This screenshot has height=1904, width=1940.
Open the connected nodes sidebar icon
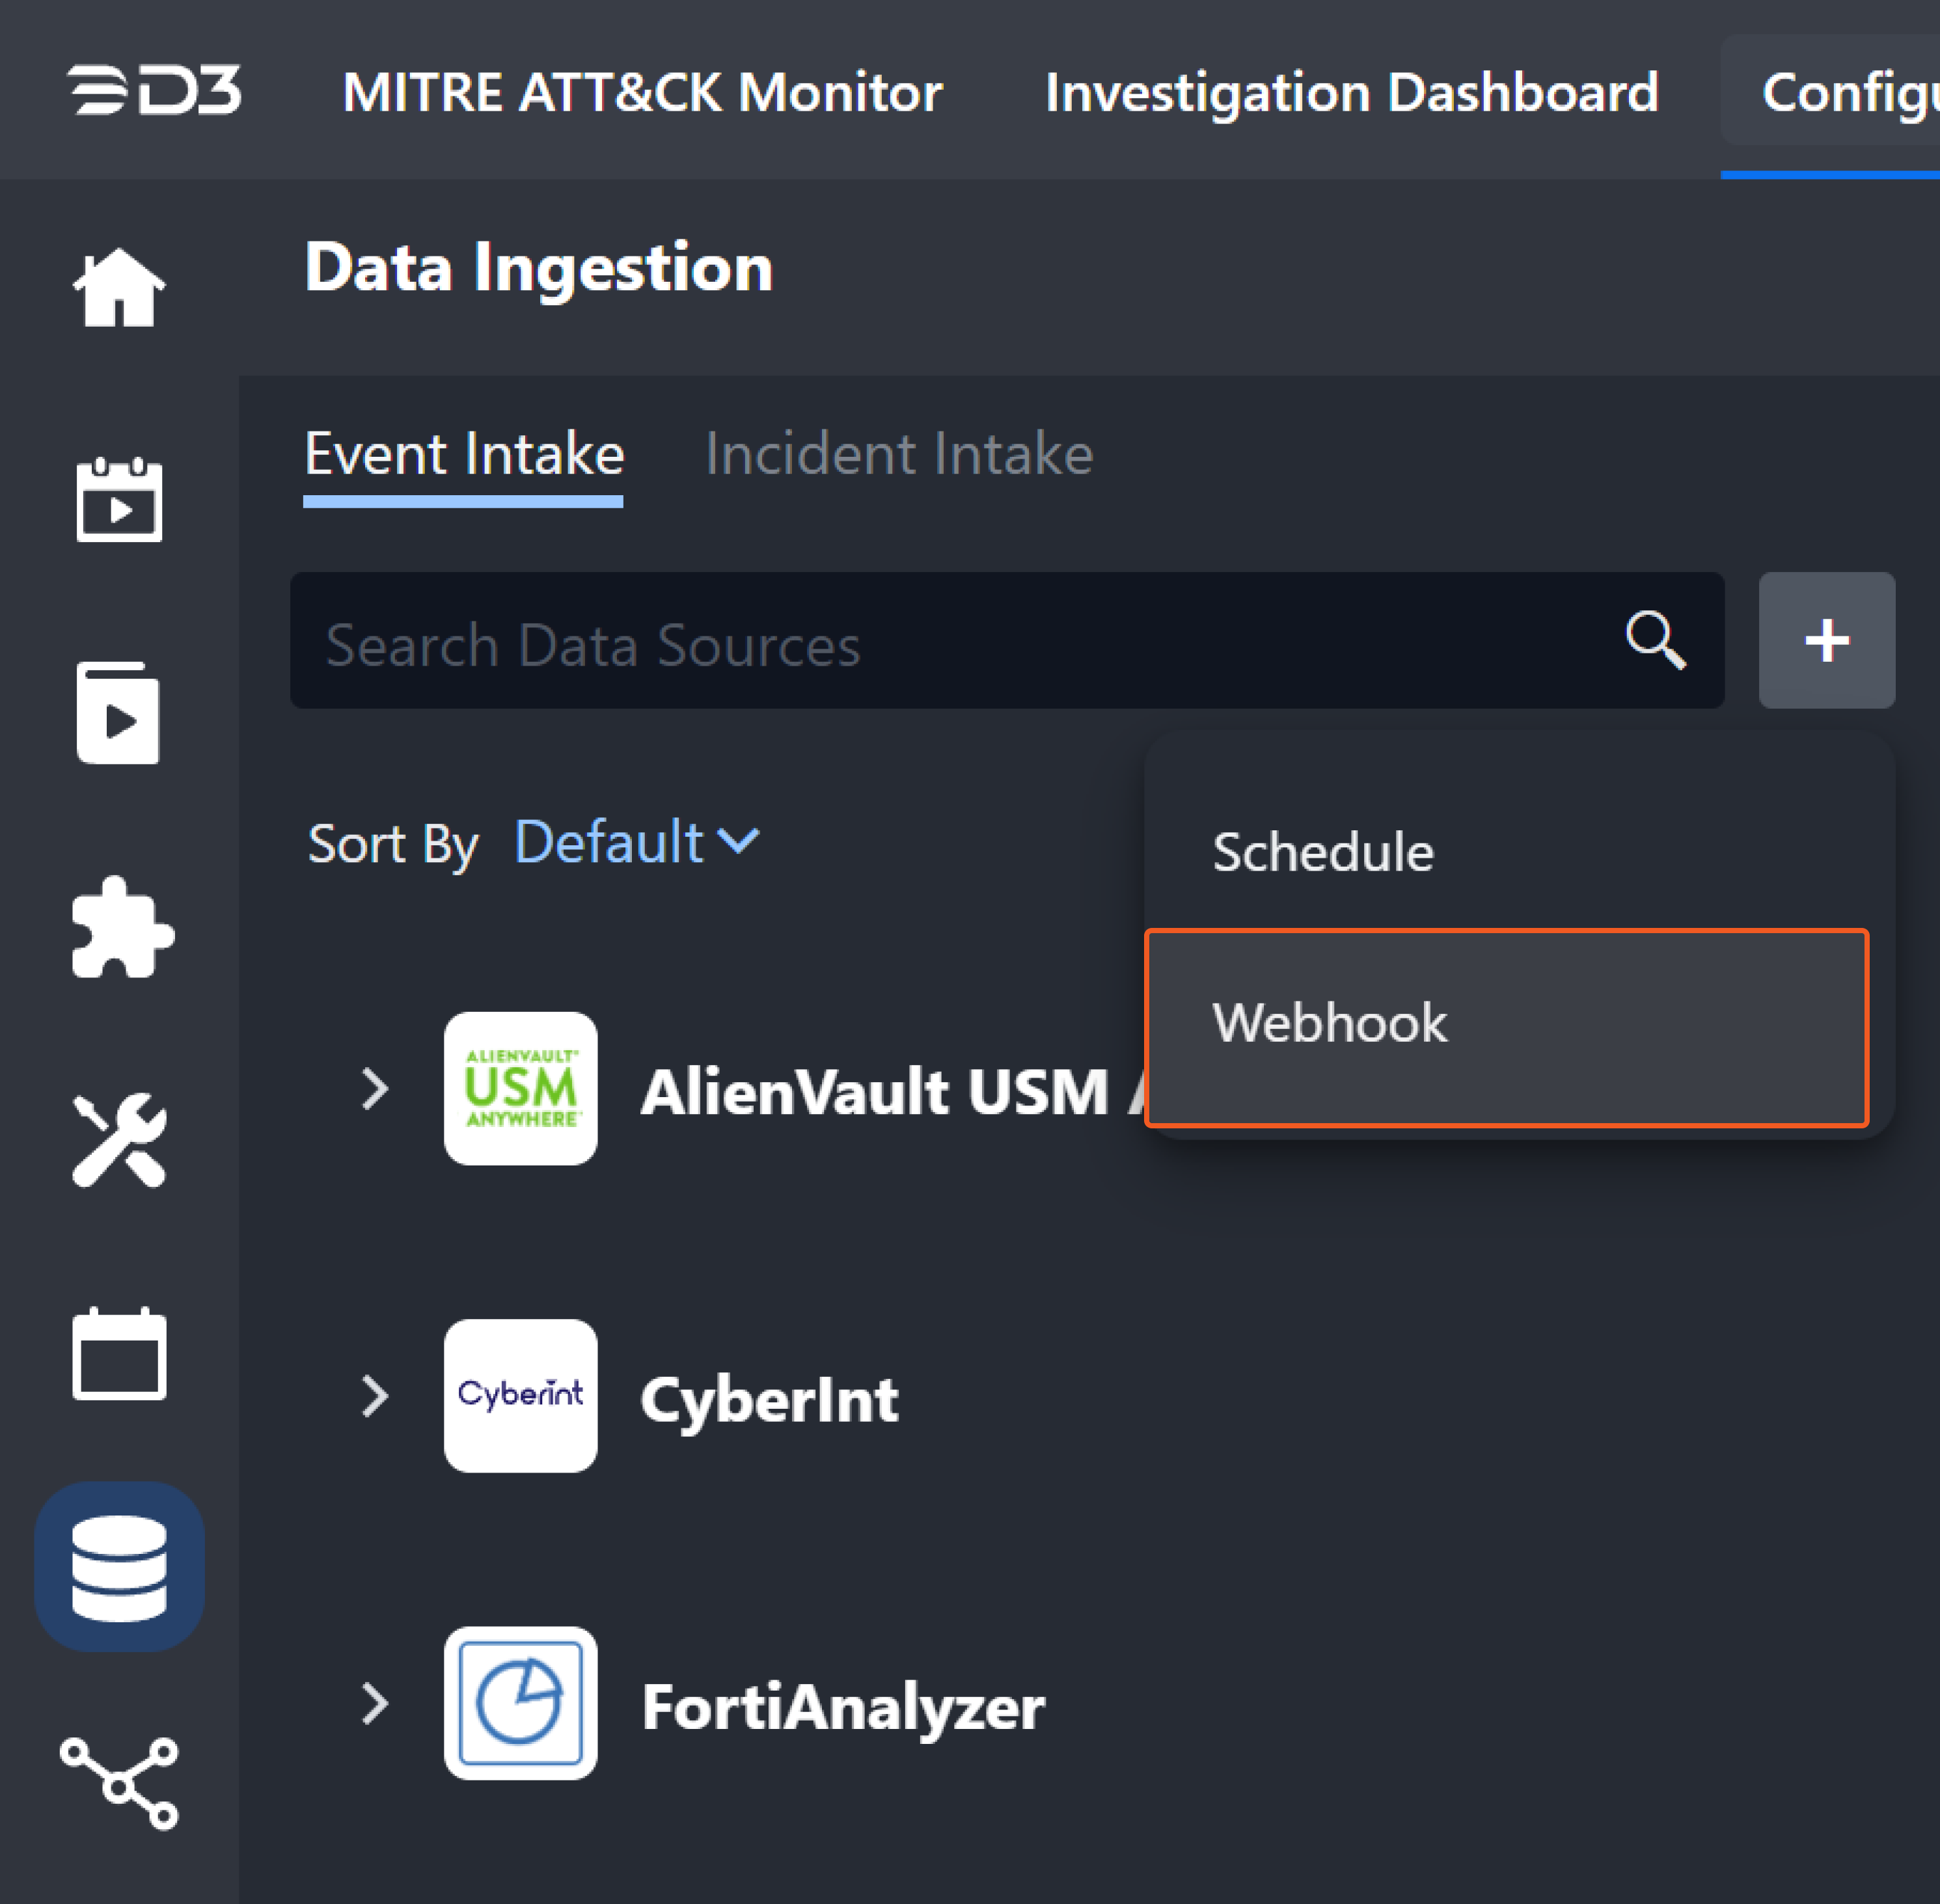119,1783
